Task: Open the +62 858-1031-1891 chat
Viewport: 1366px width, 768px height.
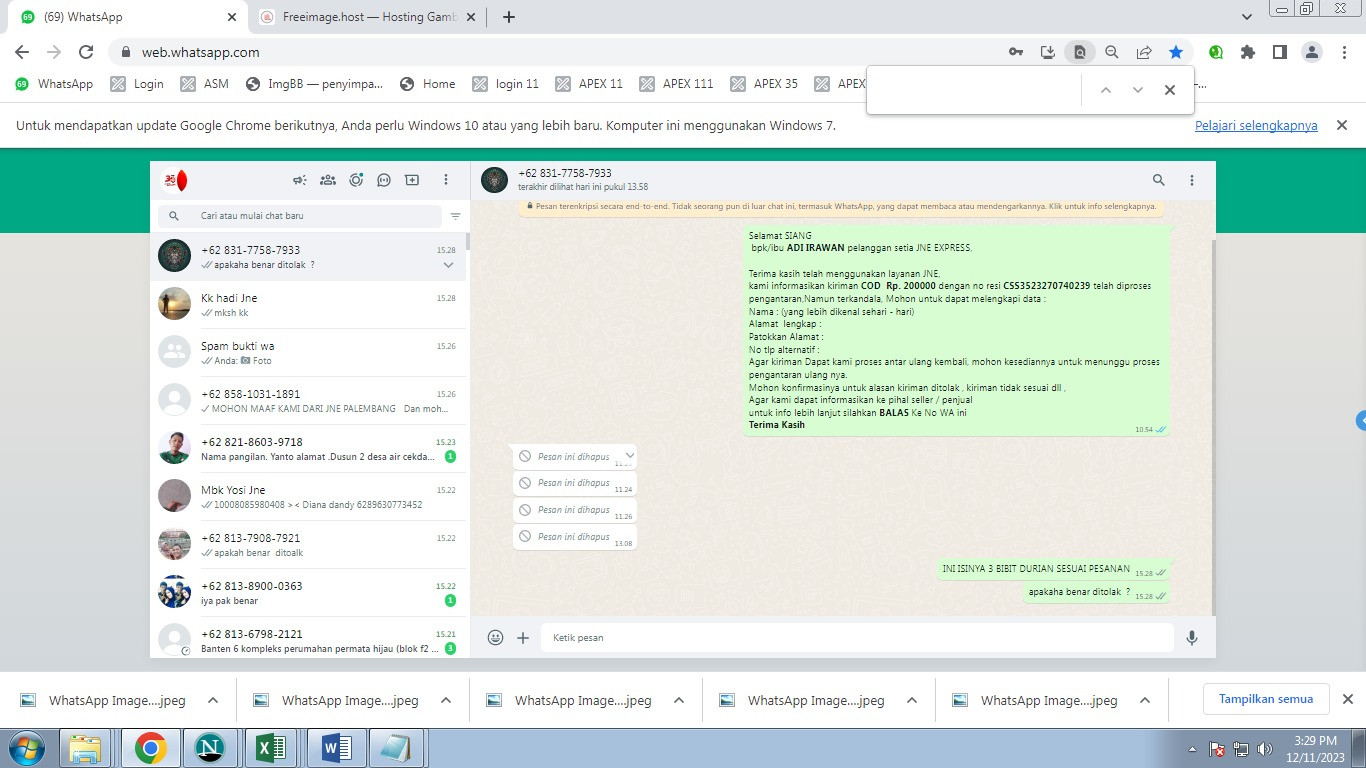Action: [x=308, y=401]
